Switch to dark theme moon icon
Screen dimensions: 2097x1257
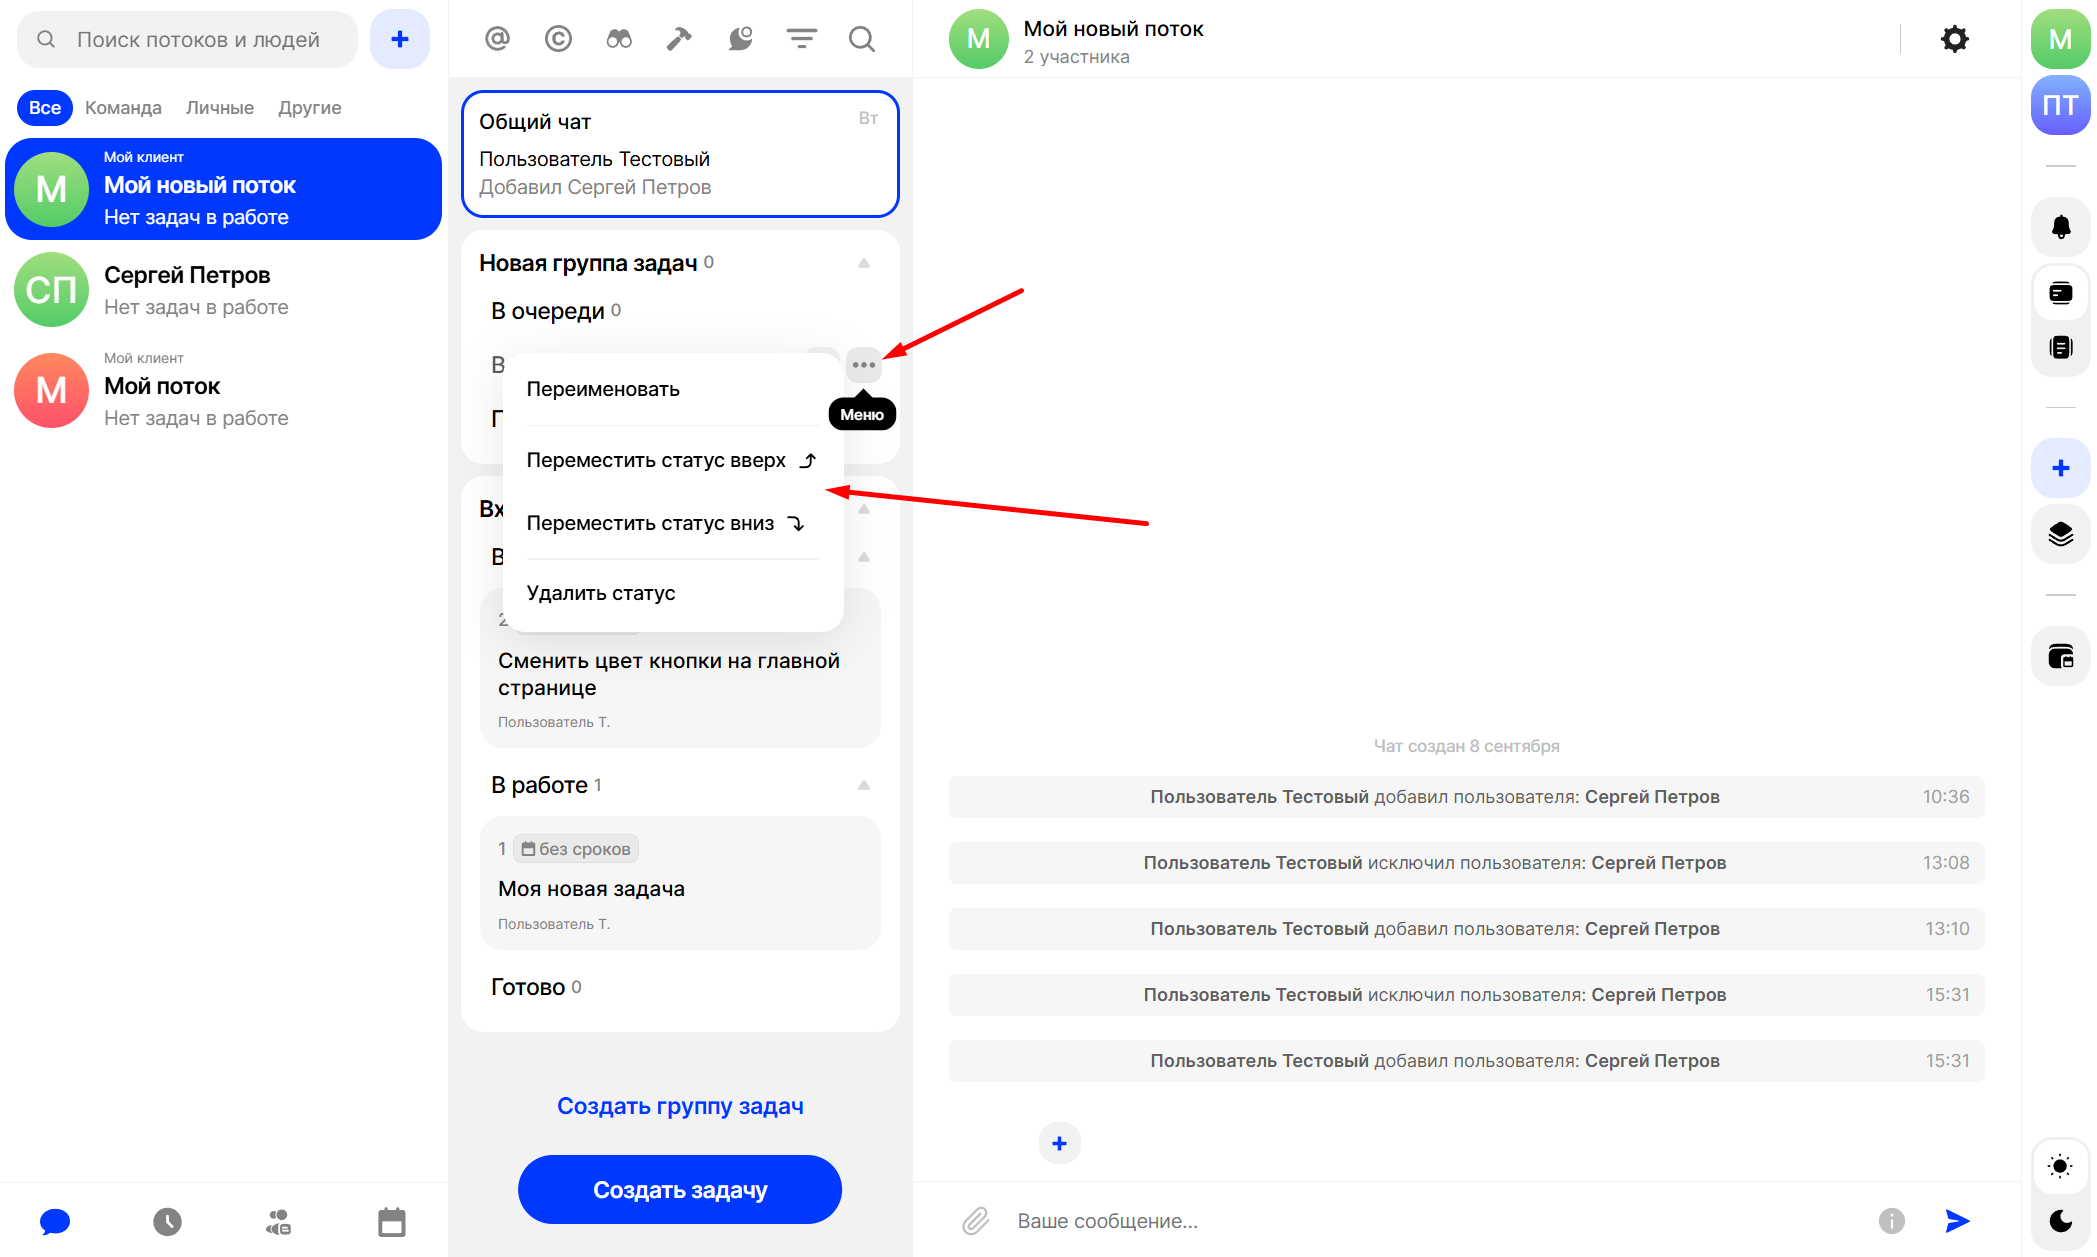[x=2060, y=1220]
